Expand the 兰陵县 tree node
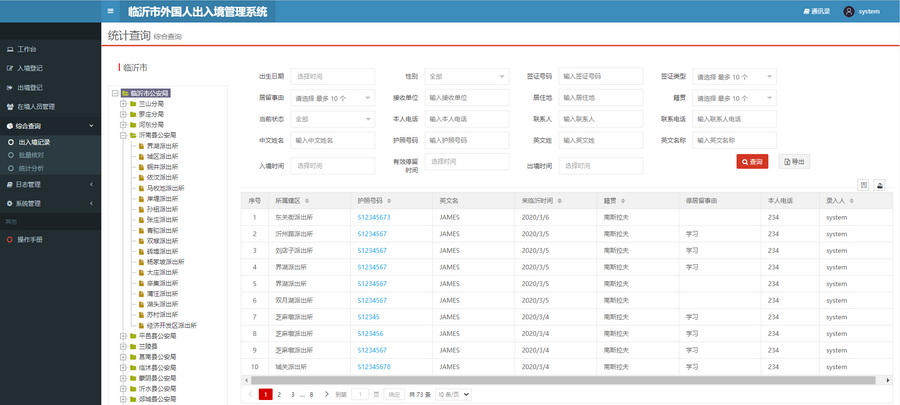Viewport: 900px width, 405px height. (123, 346)
